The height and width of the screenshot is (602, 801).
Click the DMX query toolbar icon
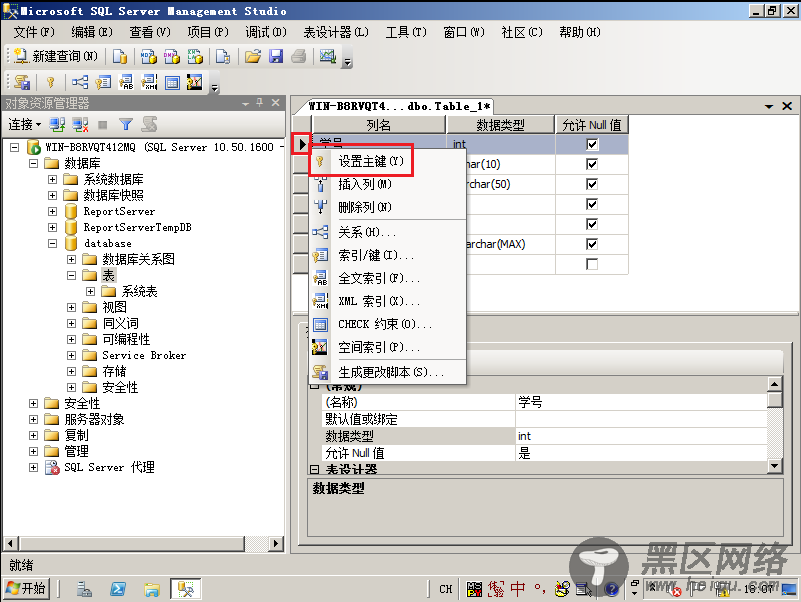(x=172, y=56)
